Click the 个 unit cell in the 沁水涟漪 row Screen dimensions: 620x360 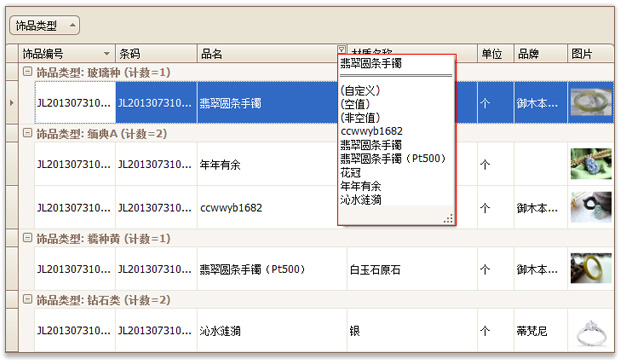point(495,330)
